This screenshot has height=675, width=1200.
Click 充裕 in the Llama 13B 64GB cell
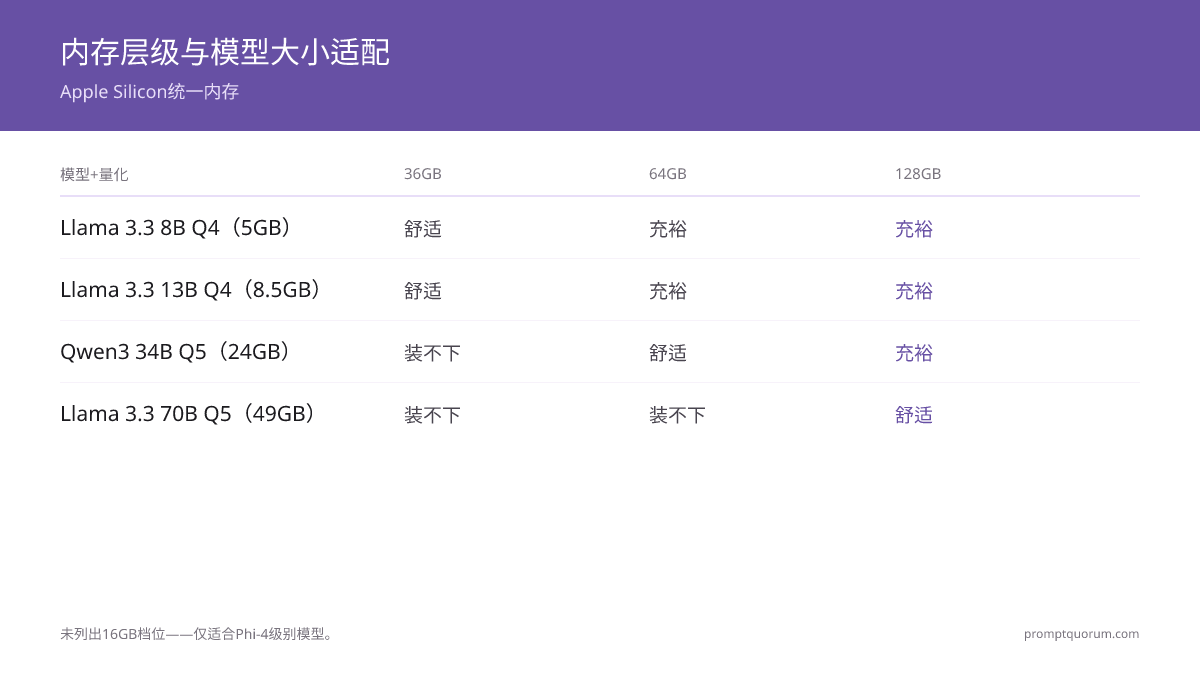(668, 291)
